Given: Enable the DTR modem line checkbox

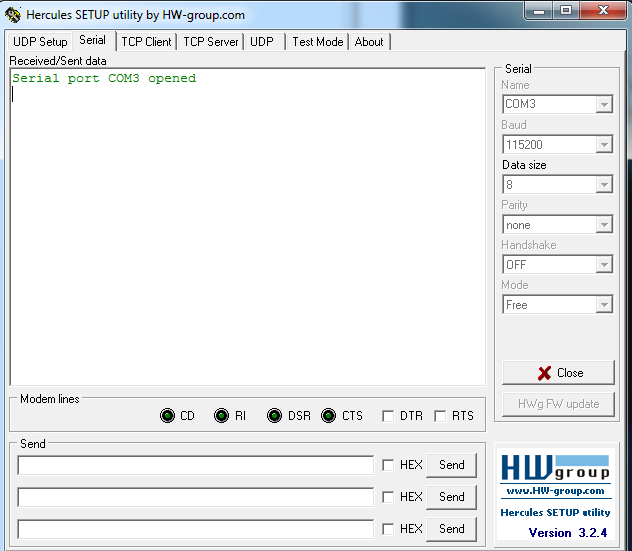Looking at the screenshot, I should click(388, 416).
